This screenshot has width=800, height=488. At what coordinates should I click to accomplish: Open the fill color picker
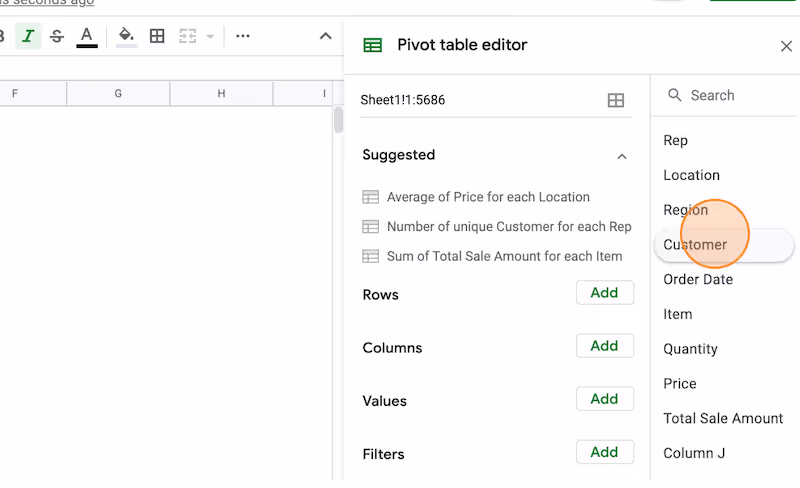[x=126, y=37]
